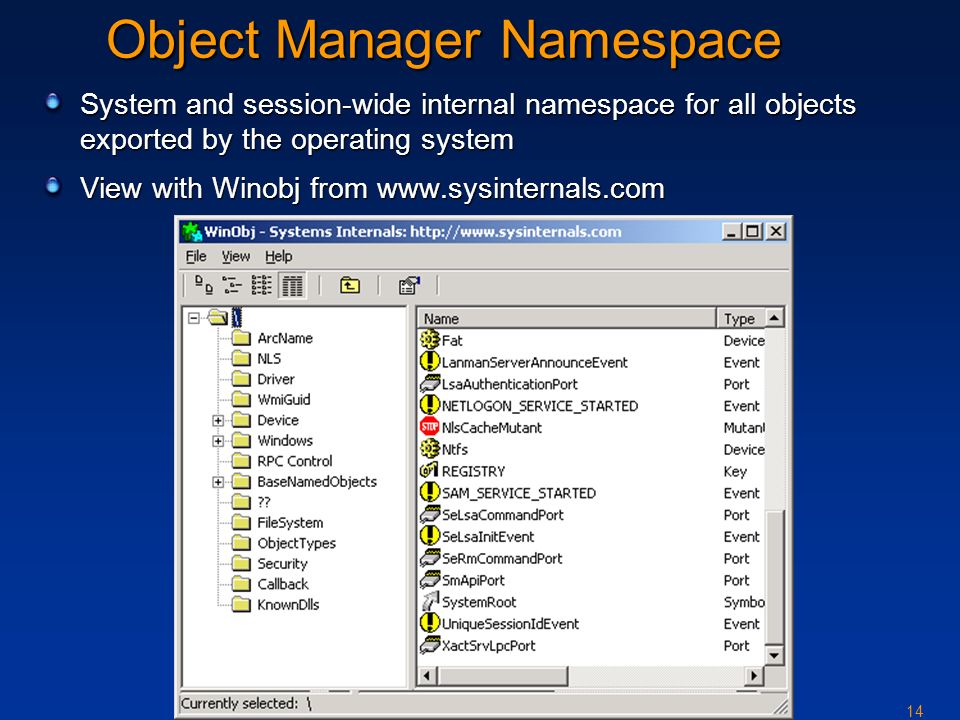Select the Driver folder in tree
960x720 pixels.
pos(276,379)
